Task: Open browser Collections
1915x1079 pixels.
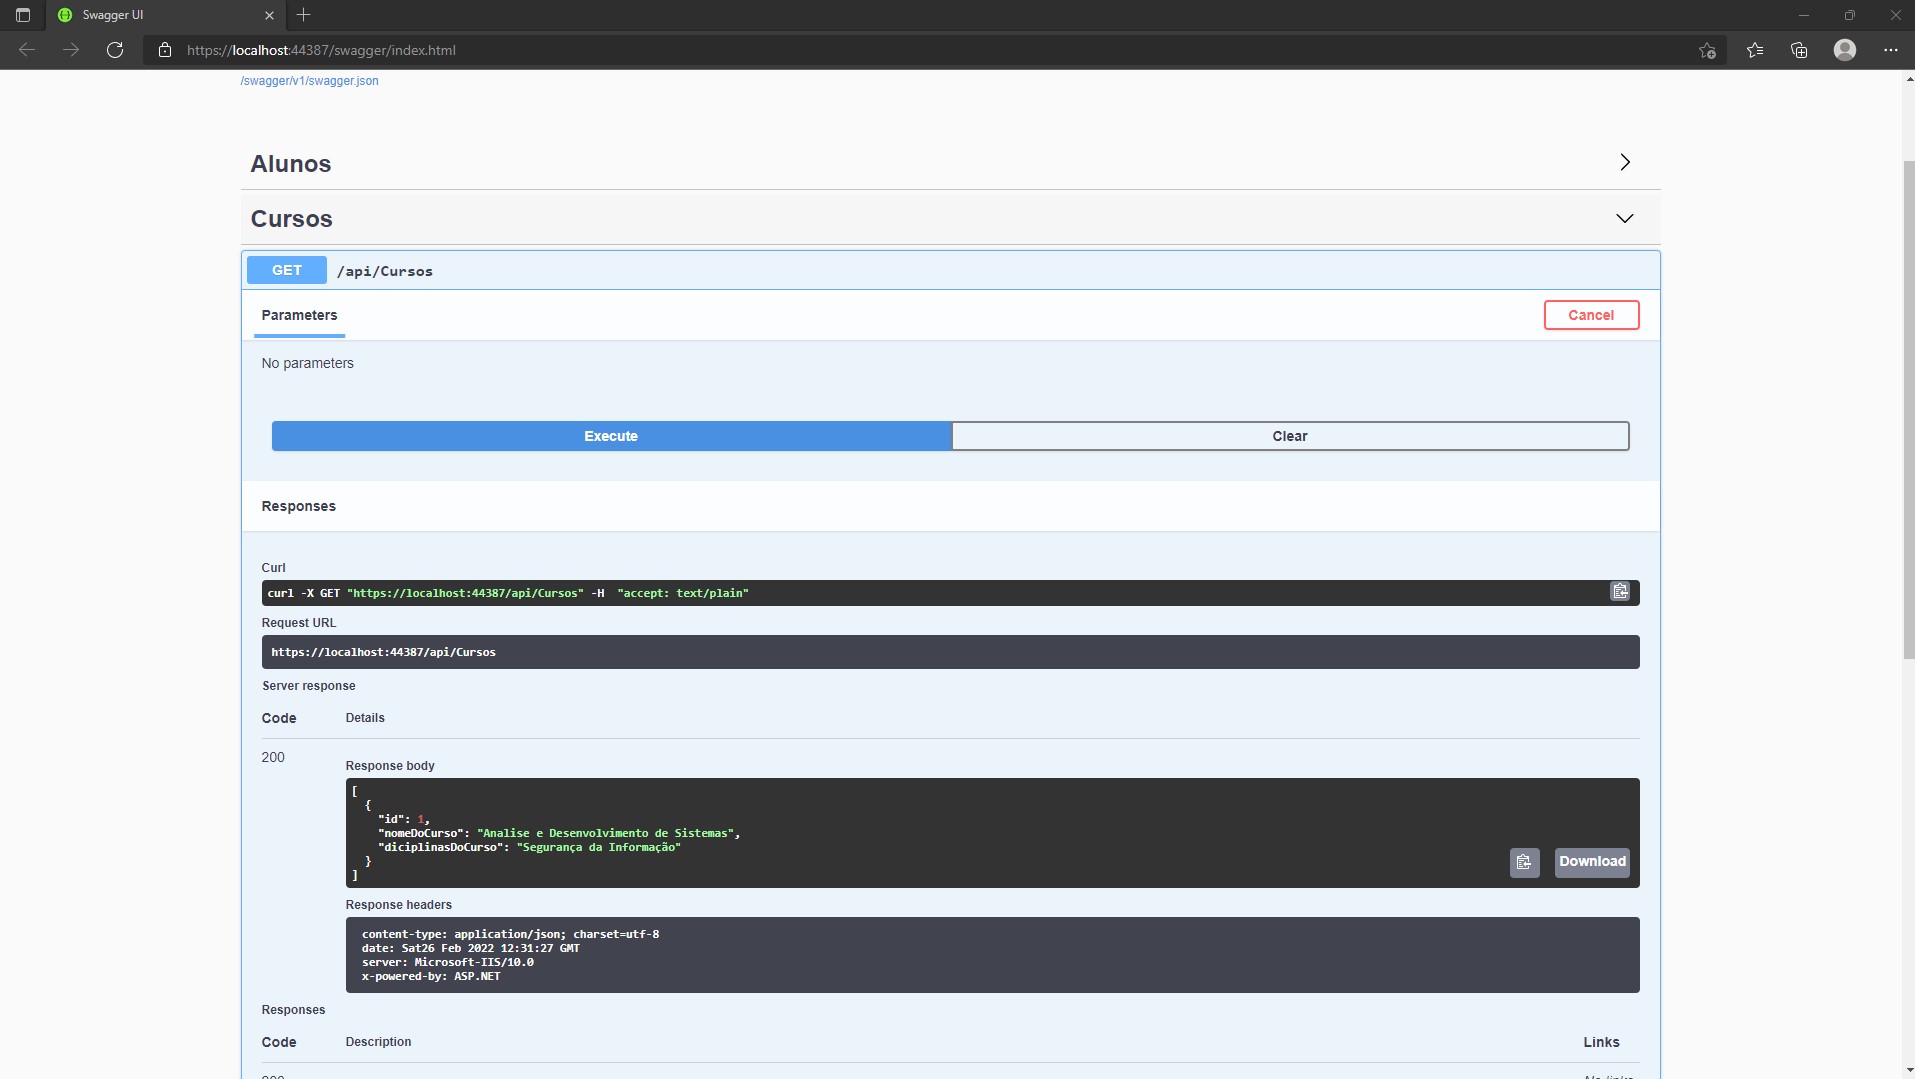Action: coord(1799,50)
